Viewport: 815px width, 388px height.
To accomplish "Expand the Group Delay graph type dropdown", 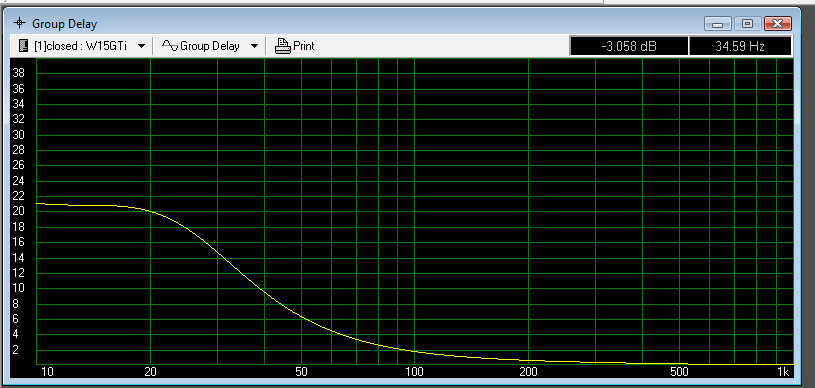I will pos(254,46).
